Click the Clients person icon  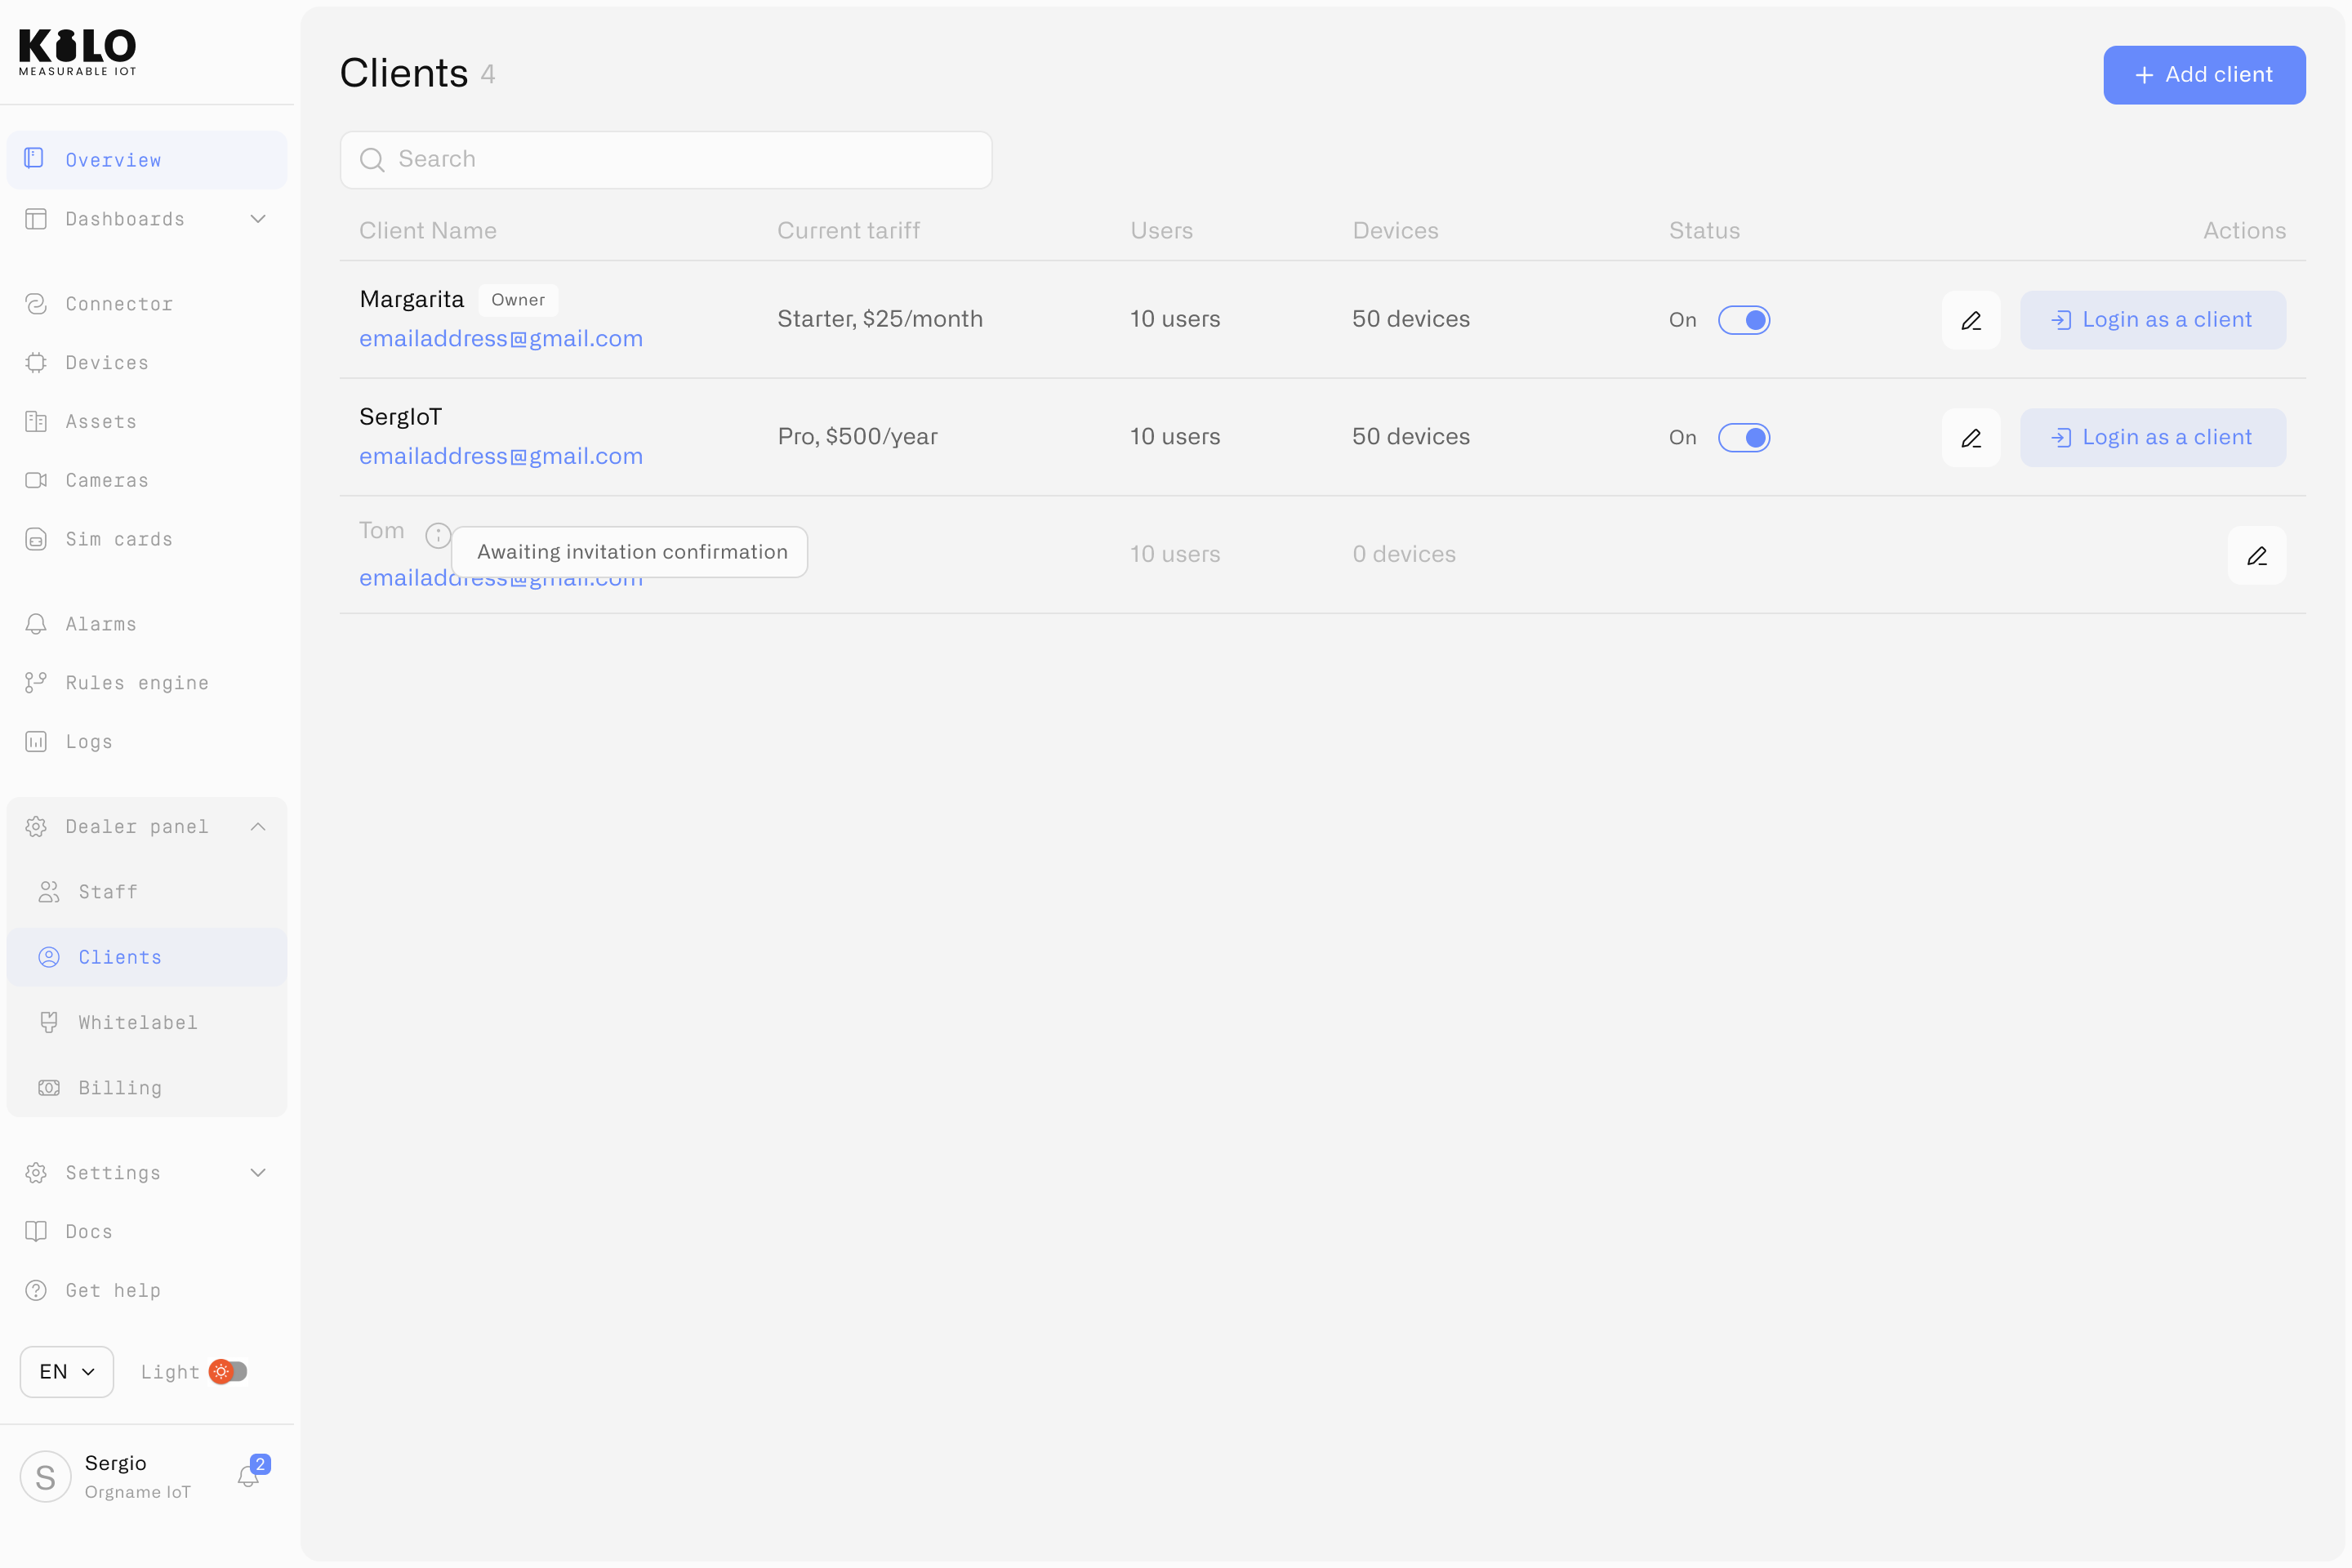tap(49, 958)
